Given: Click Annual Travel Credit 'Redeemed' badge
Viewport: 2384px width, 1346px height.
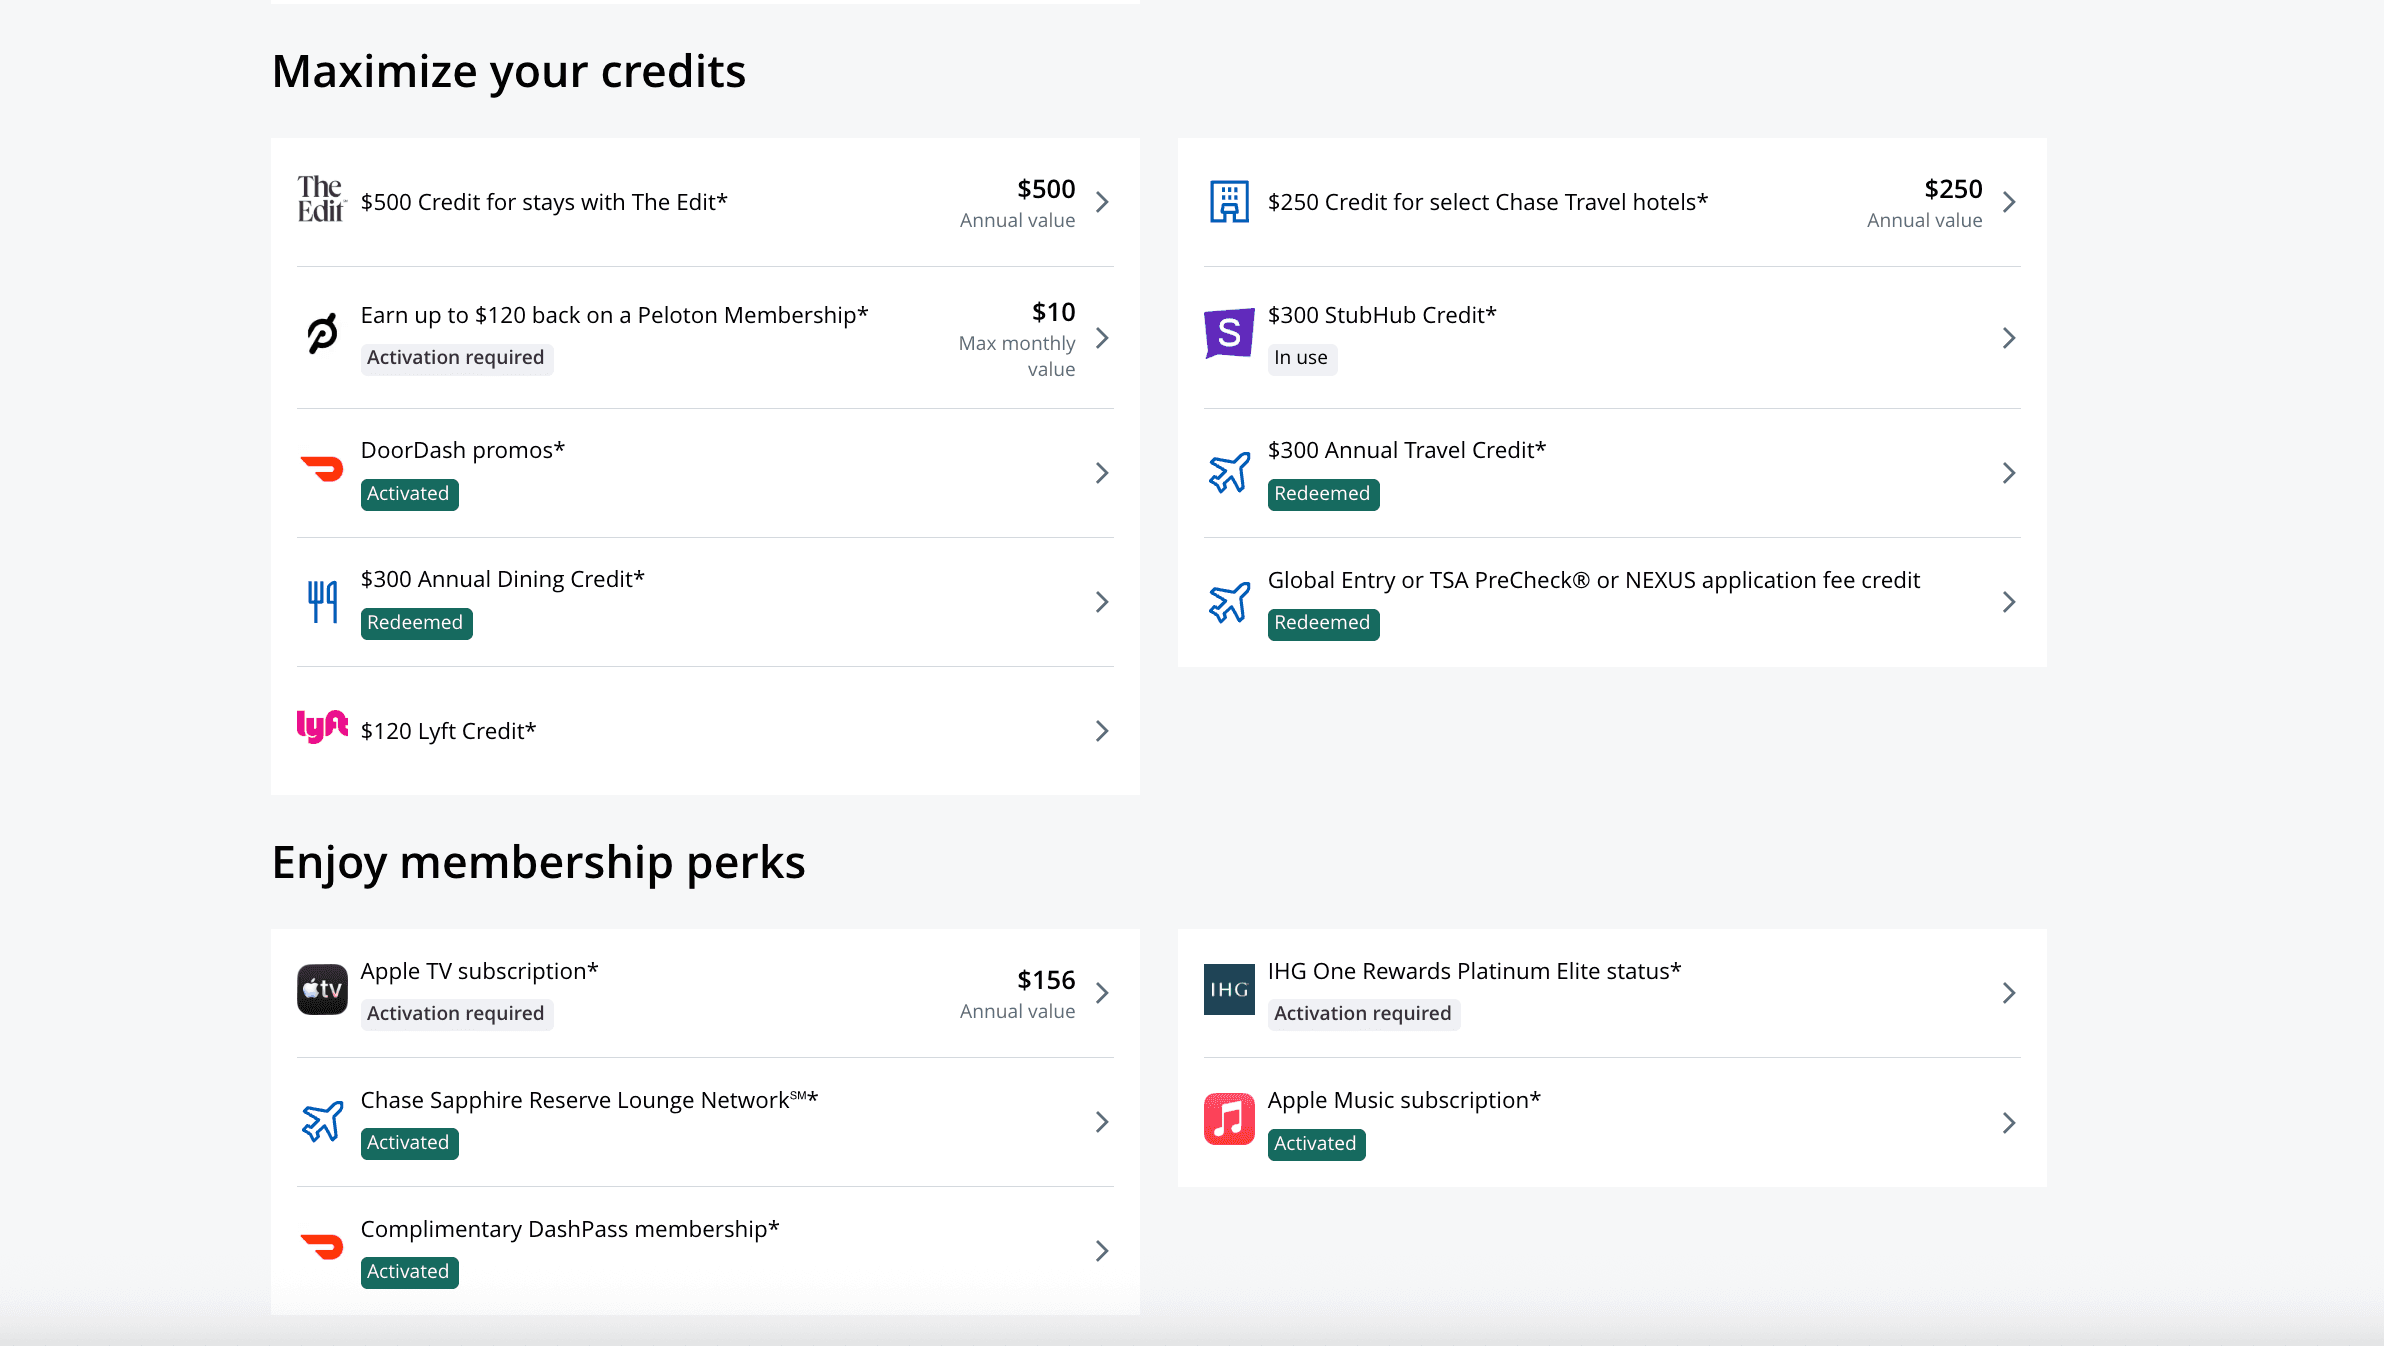Looking at the screenshot, I should coord(1323,494).
